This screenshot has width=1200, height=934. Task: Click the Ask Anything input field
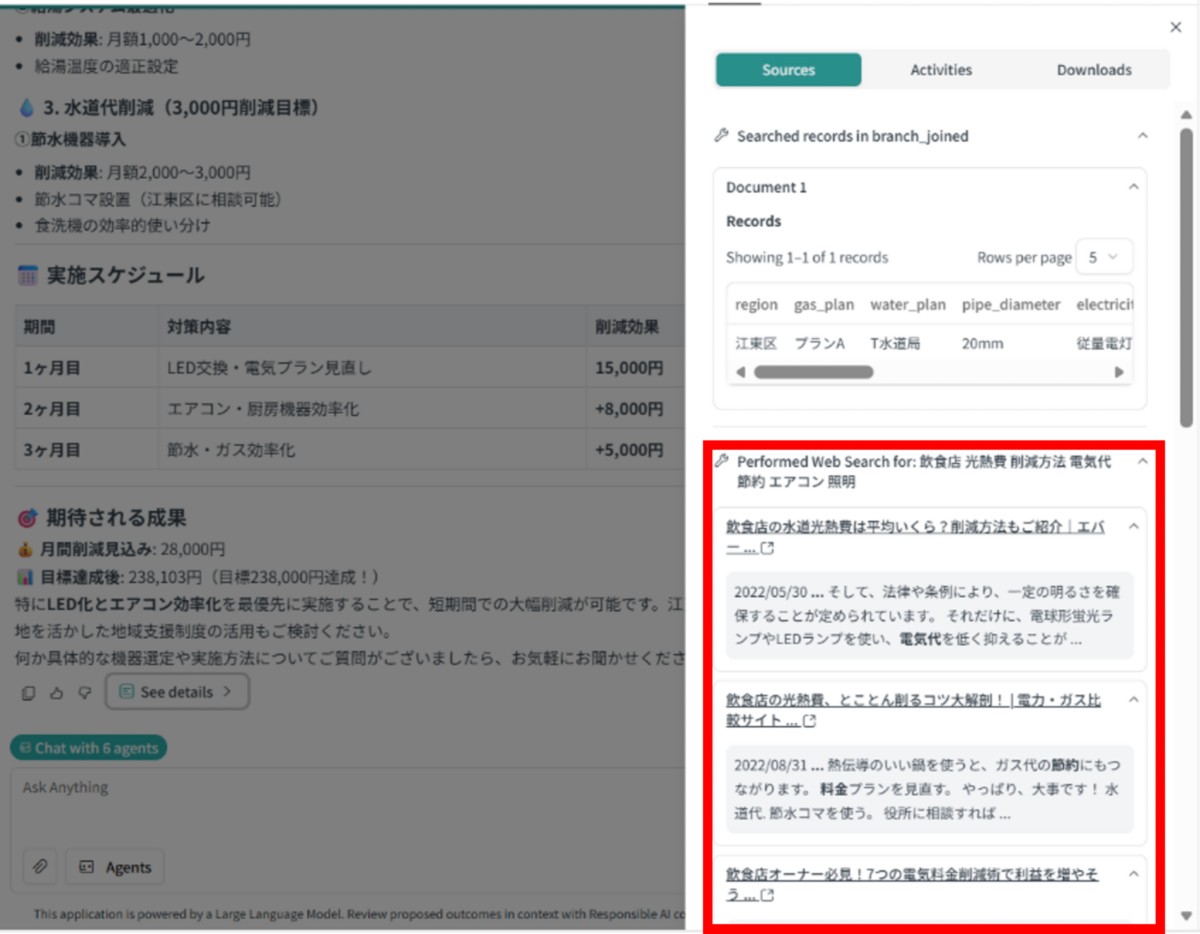click(300, 790)
